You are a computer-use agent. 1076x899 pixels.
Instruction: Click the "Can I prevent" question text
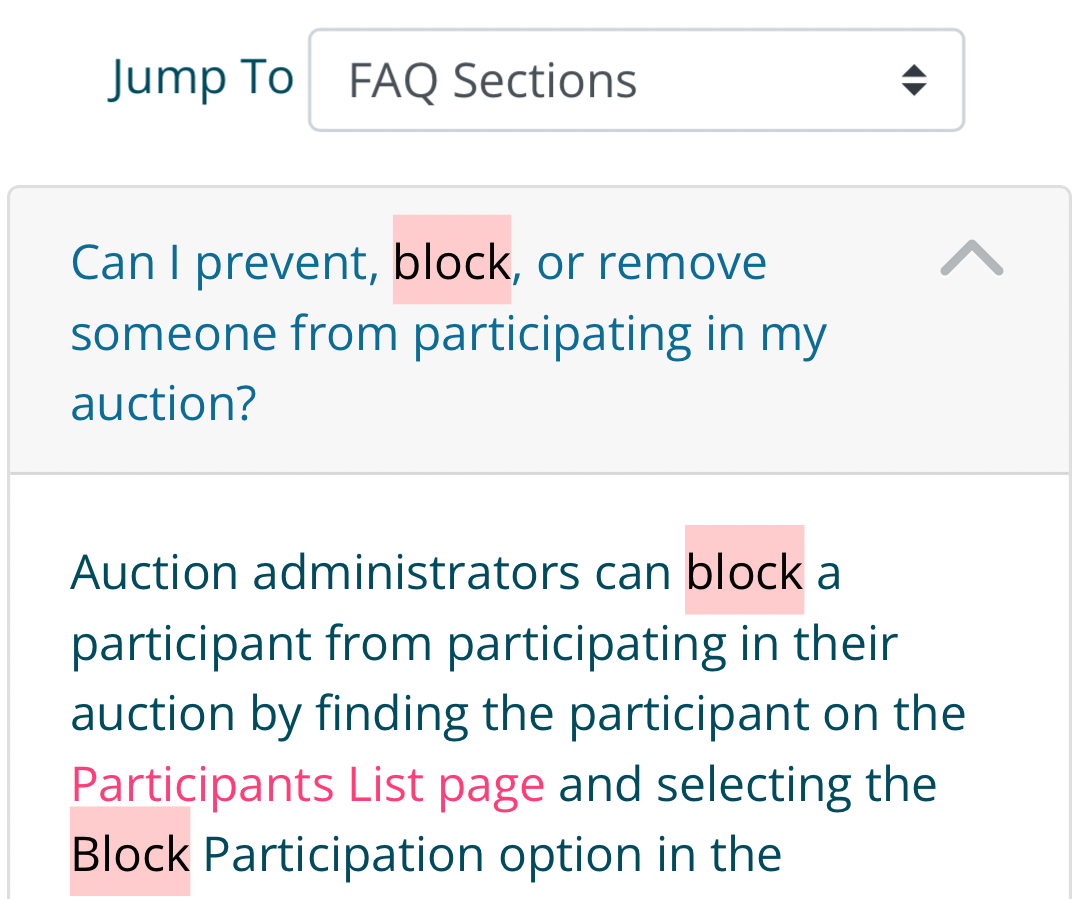[220, 263]
